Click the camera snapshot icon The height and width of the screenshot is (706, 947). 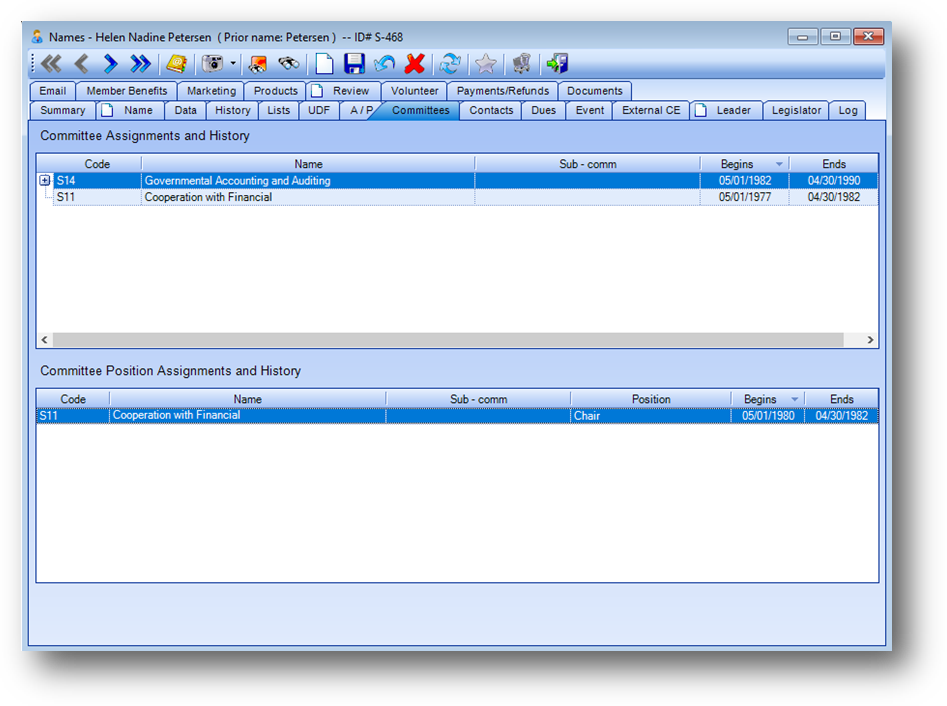pos(213,63)
